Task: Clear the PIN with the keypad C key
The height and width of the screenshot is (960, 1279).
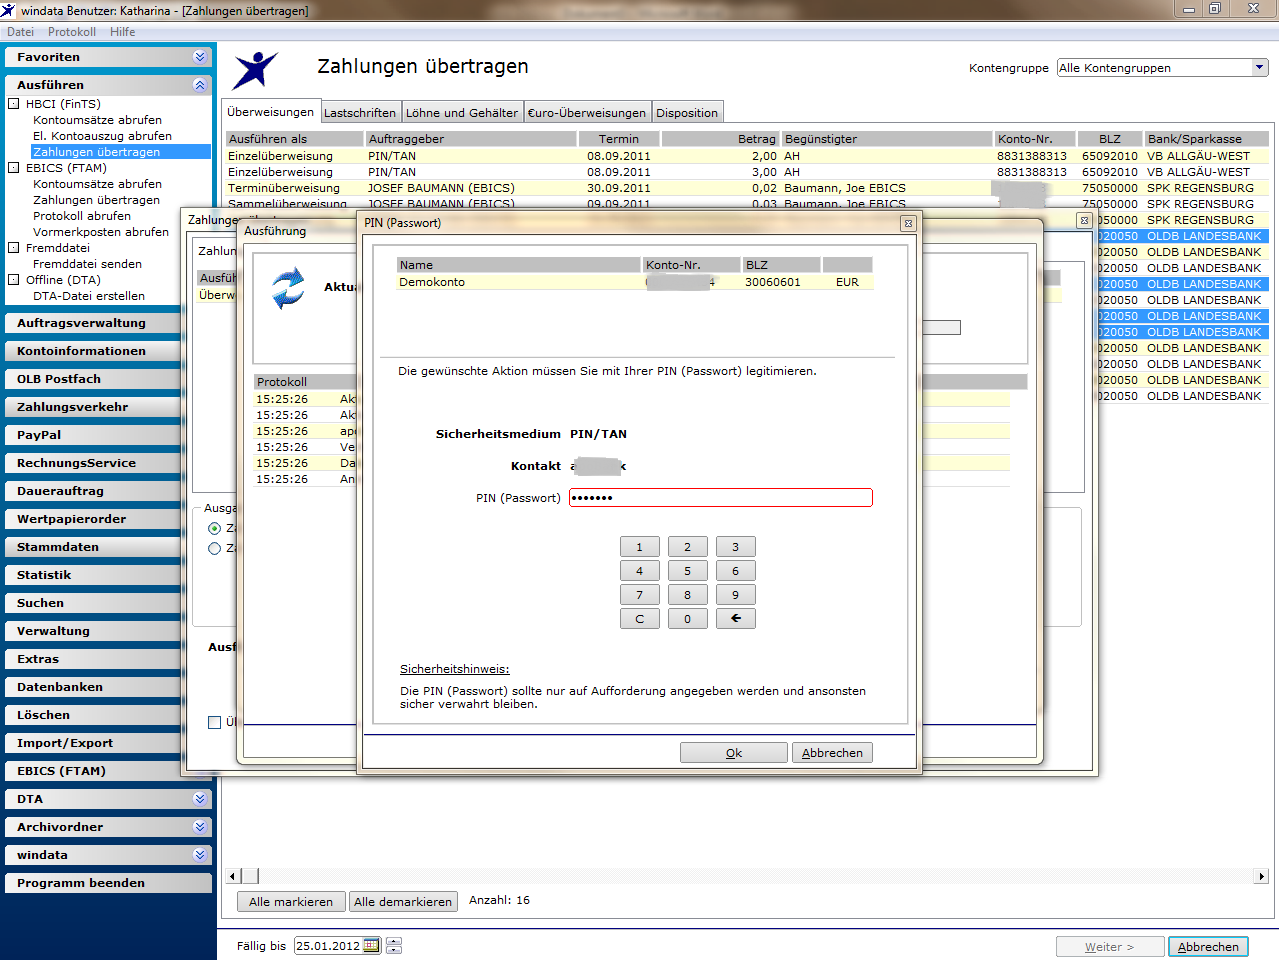Action: (639, 619)
